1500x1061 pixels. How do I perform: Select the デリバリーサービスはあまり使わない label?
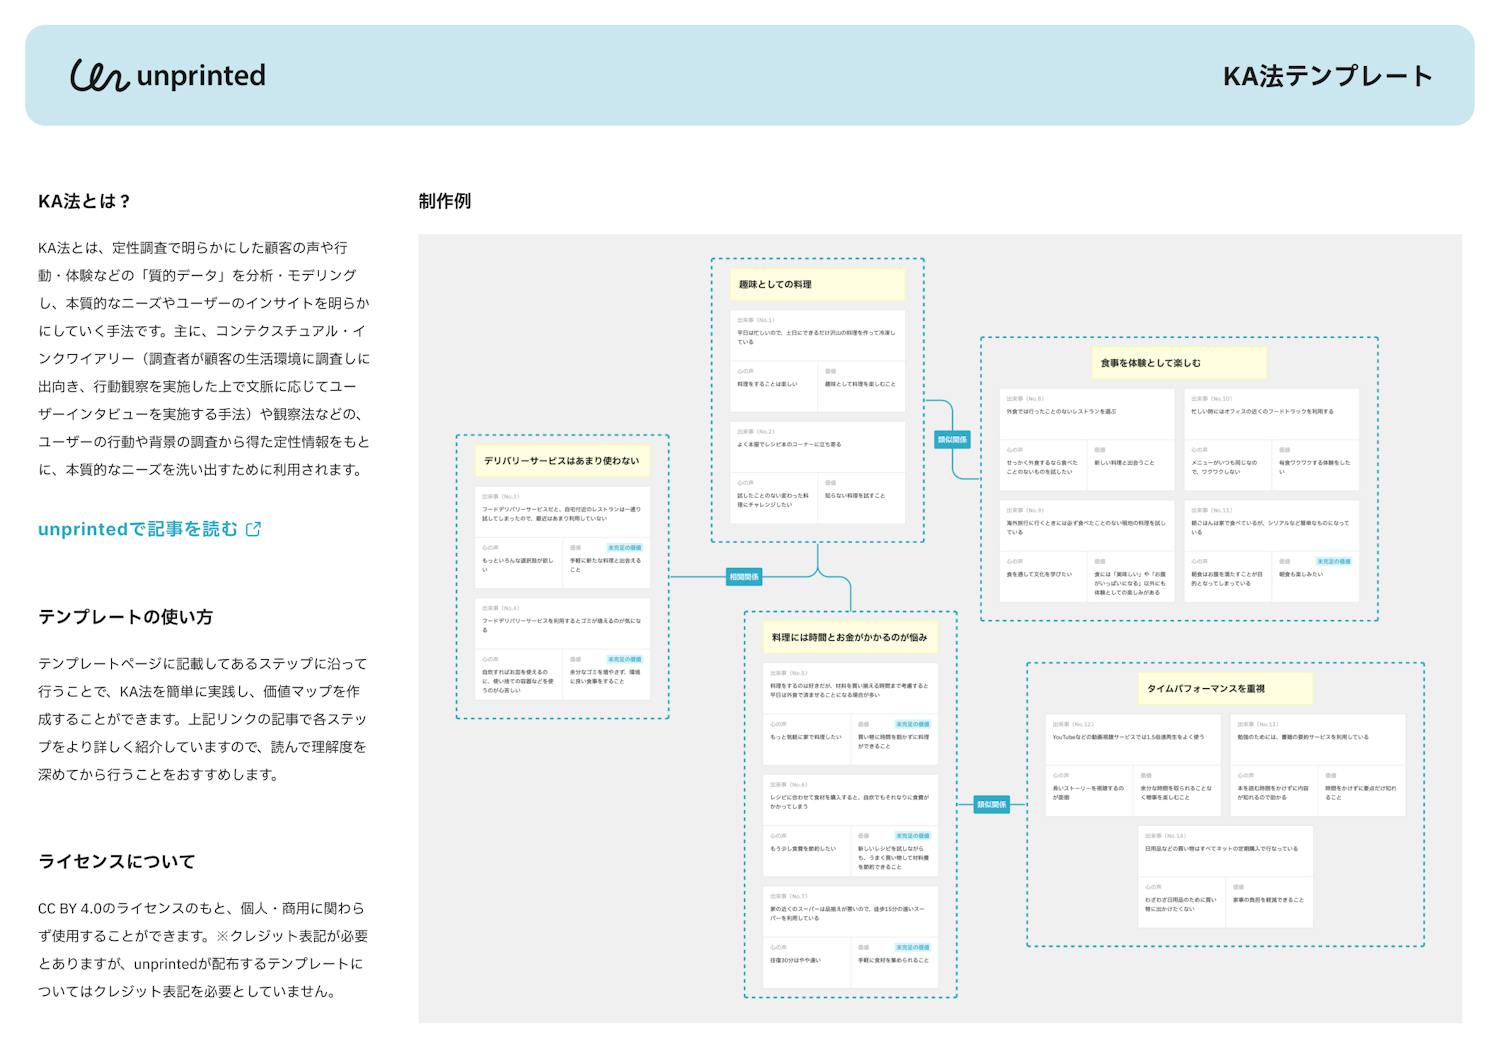pos(562,461)
